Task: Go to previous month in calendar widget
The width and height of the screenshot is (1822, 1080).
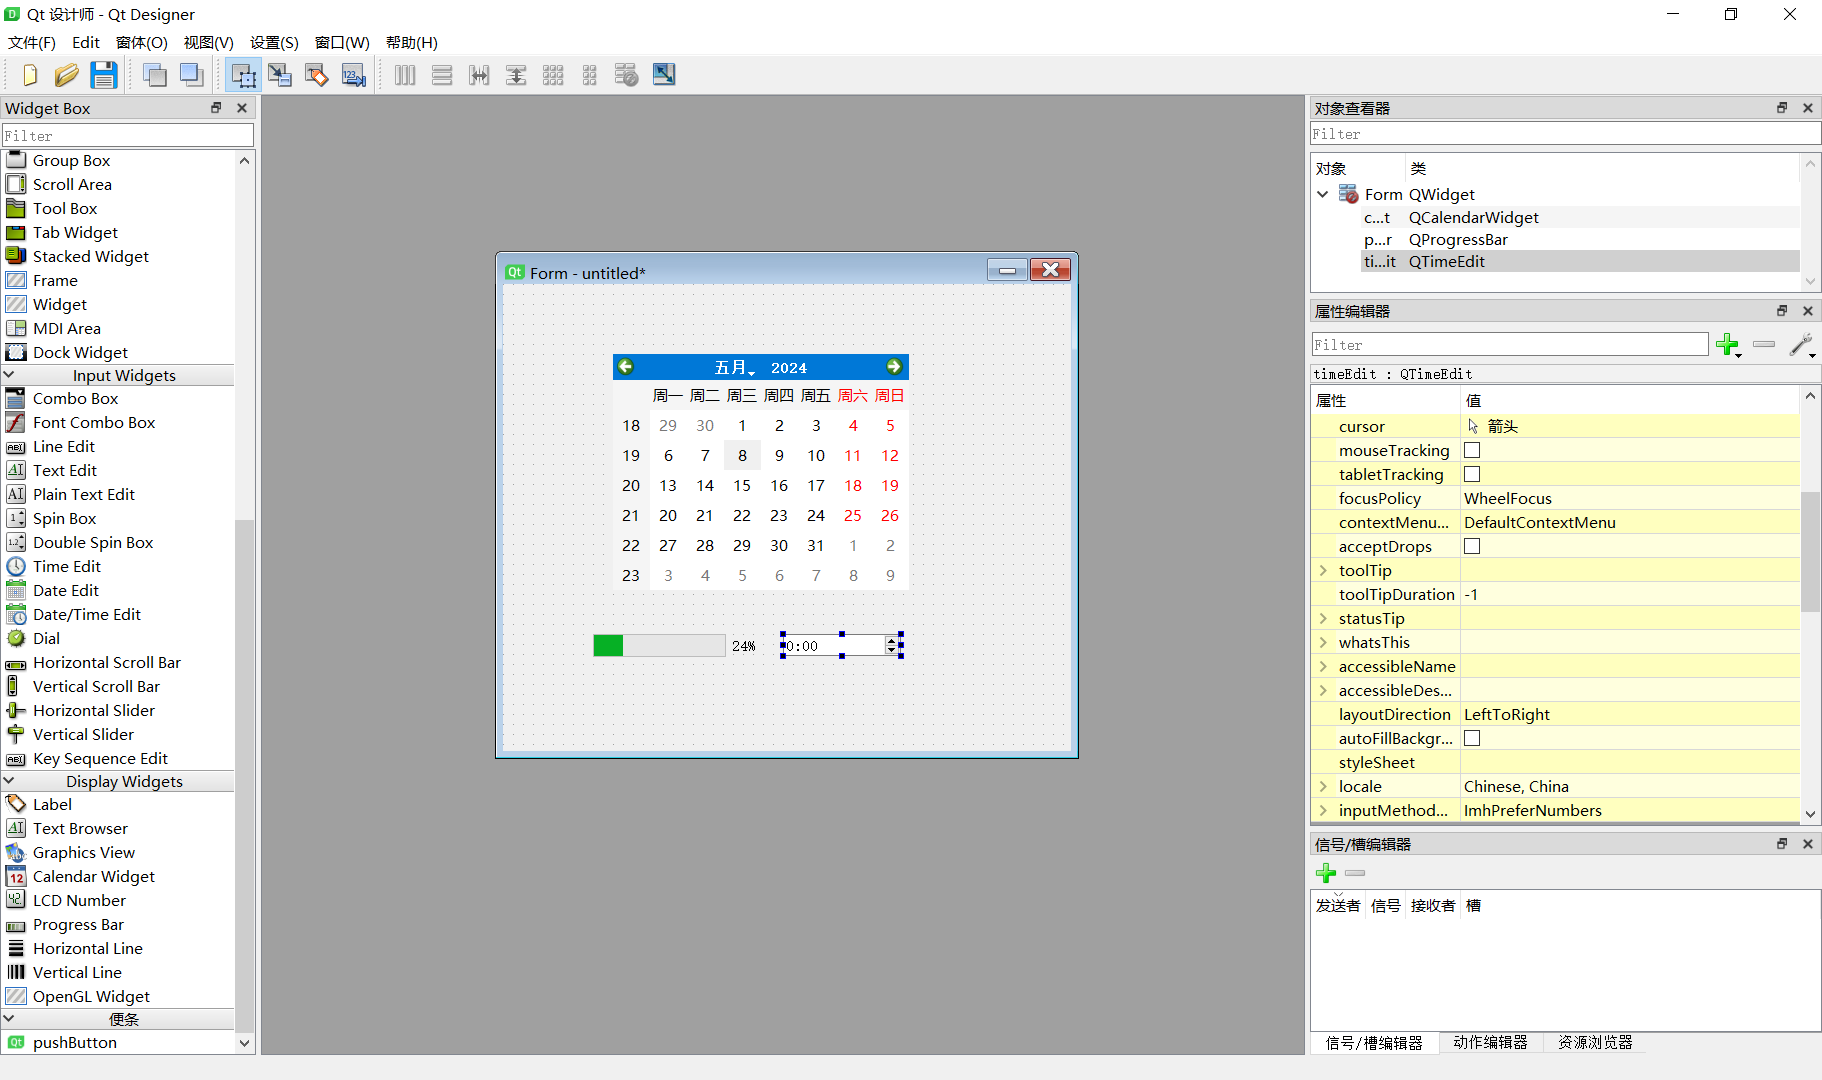Action: [626, 367]
